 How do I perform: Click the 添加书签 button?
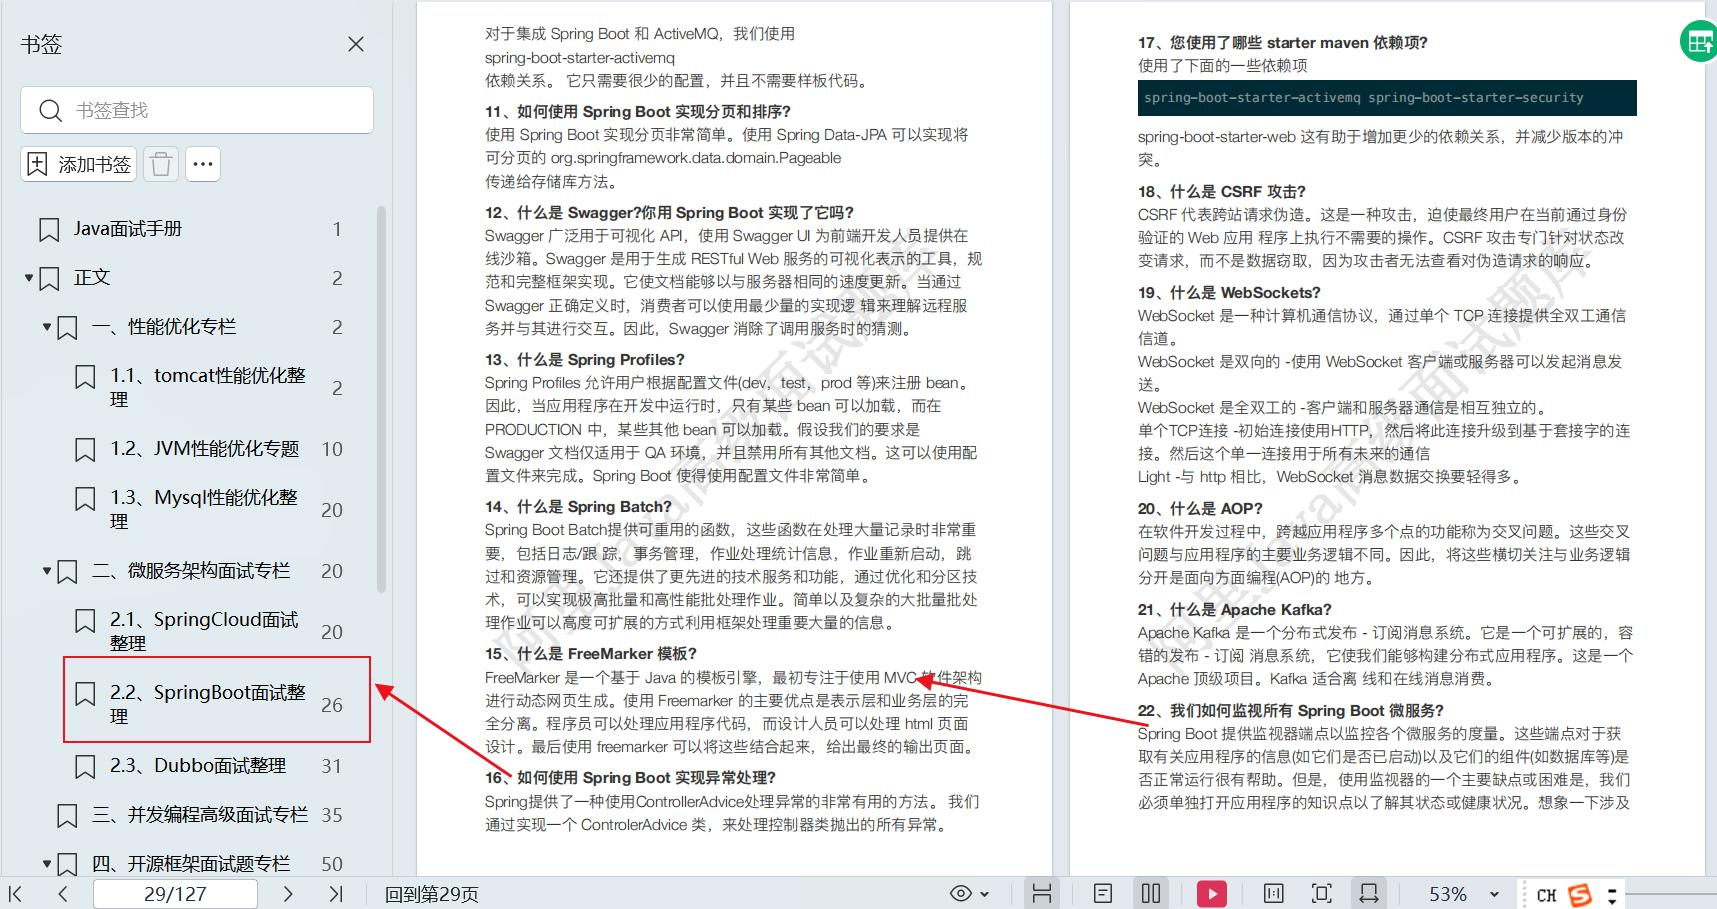pyautogui.click(x=79, y=164)
